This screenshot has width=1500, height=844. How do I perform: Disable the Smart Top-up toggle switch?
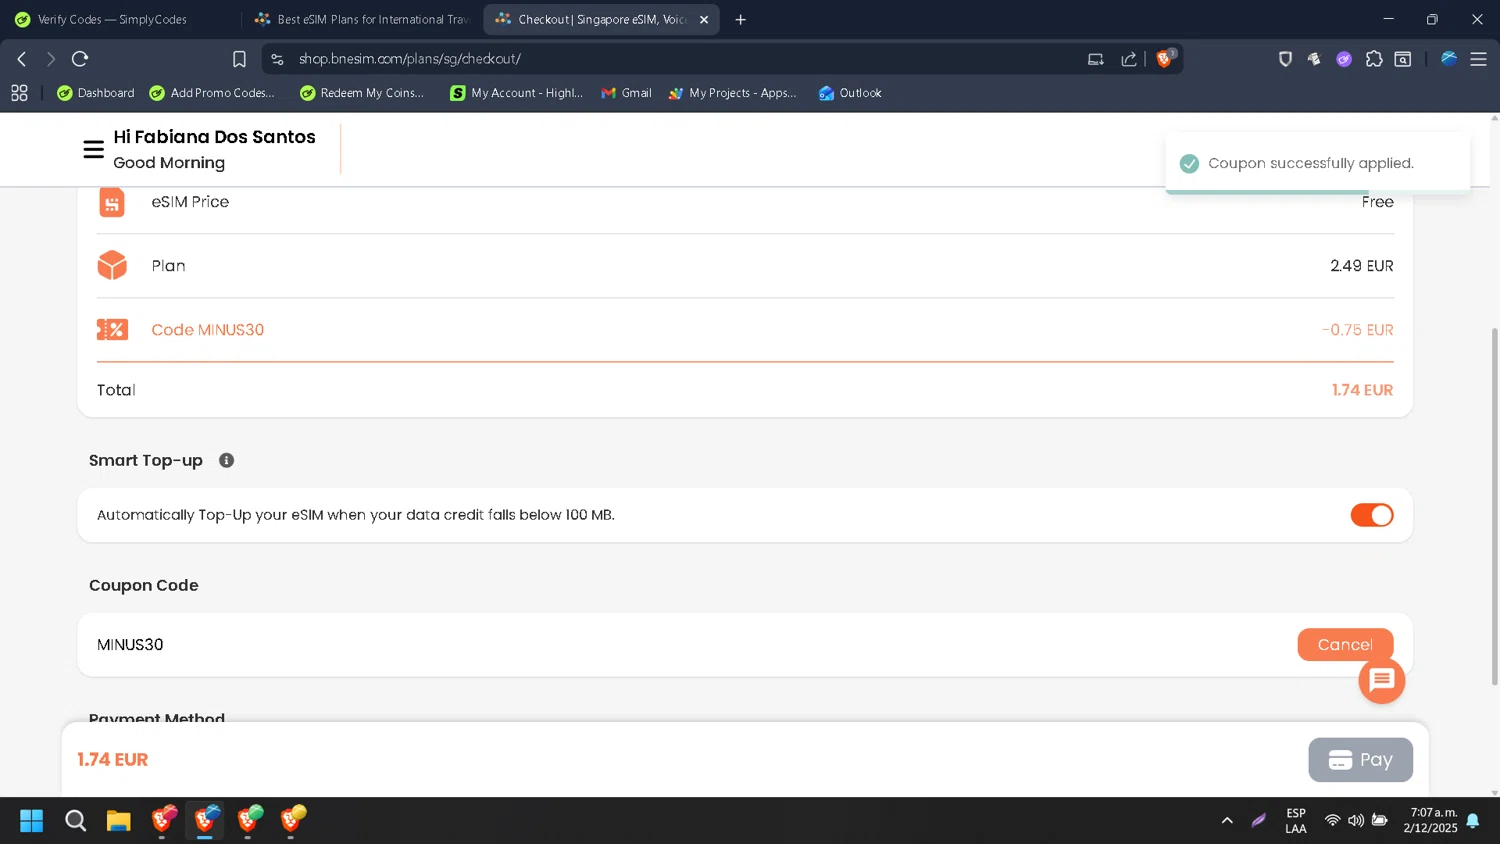1371,515
